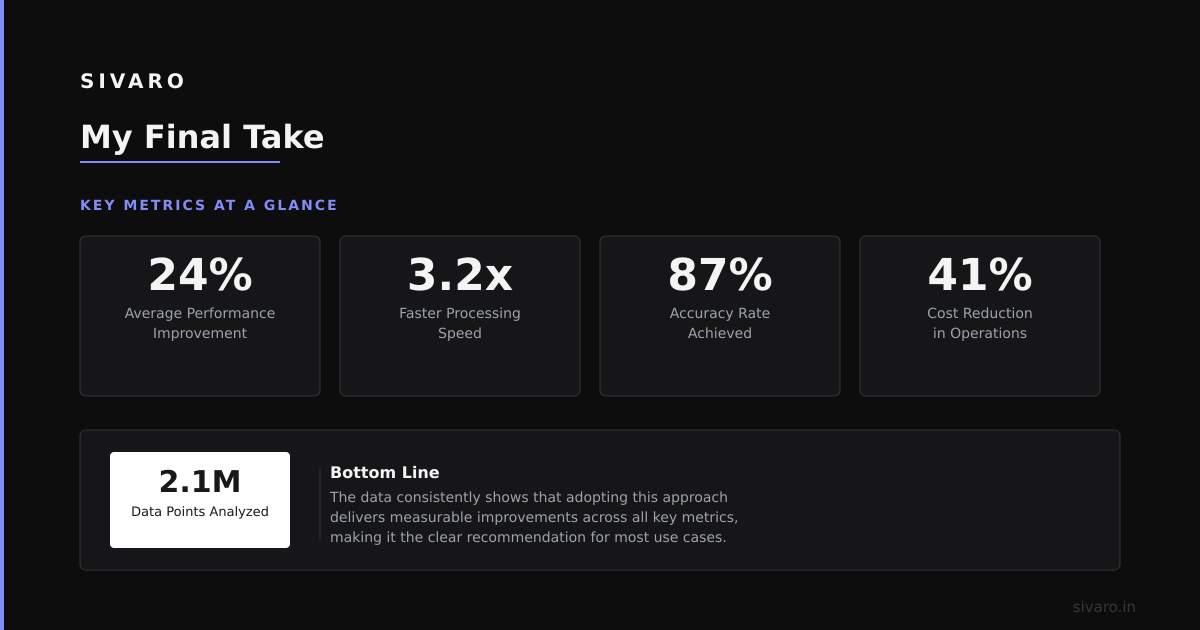Screen dimensions: 1200x630
Task: Click the Key Metrics at a Glance label
Action: (209, 205)
